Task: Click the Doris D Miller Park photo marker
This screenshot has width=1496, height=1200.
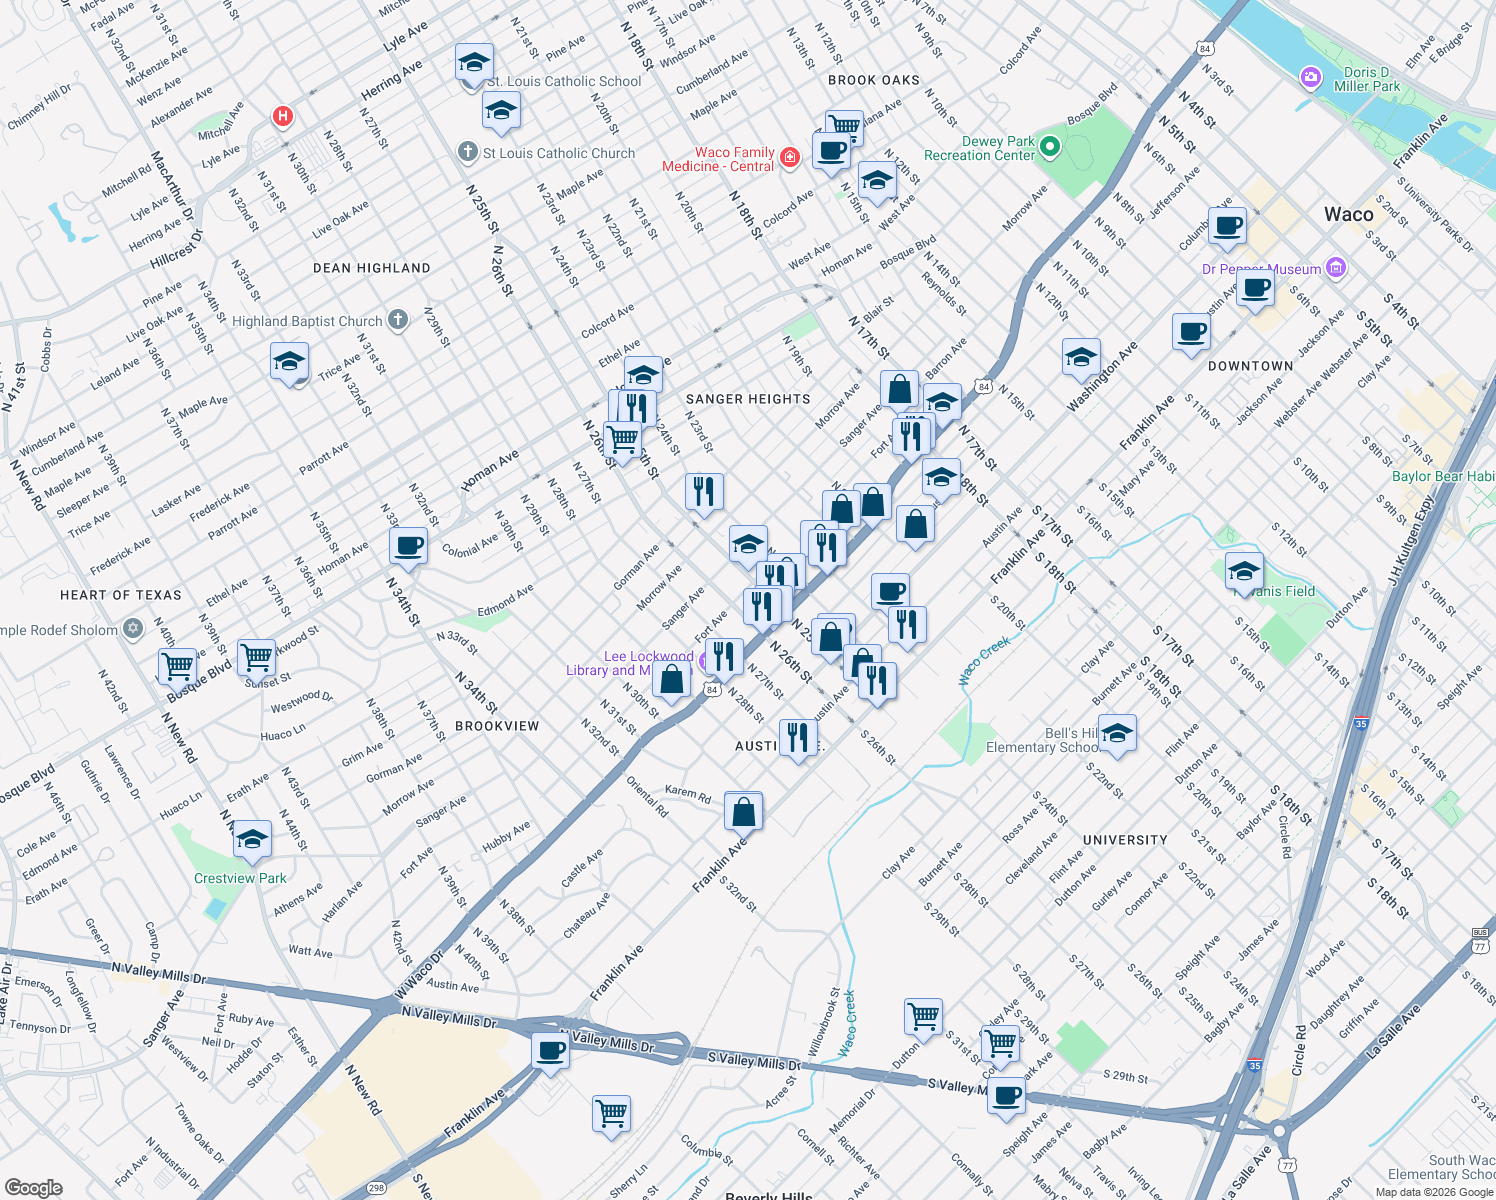Action: pyautogui.click(x=1310, y=77)
